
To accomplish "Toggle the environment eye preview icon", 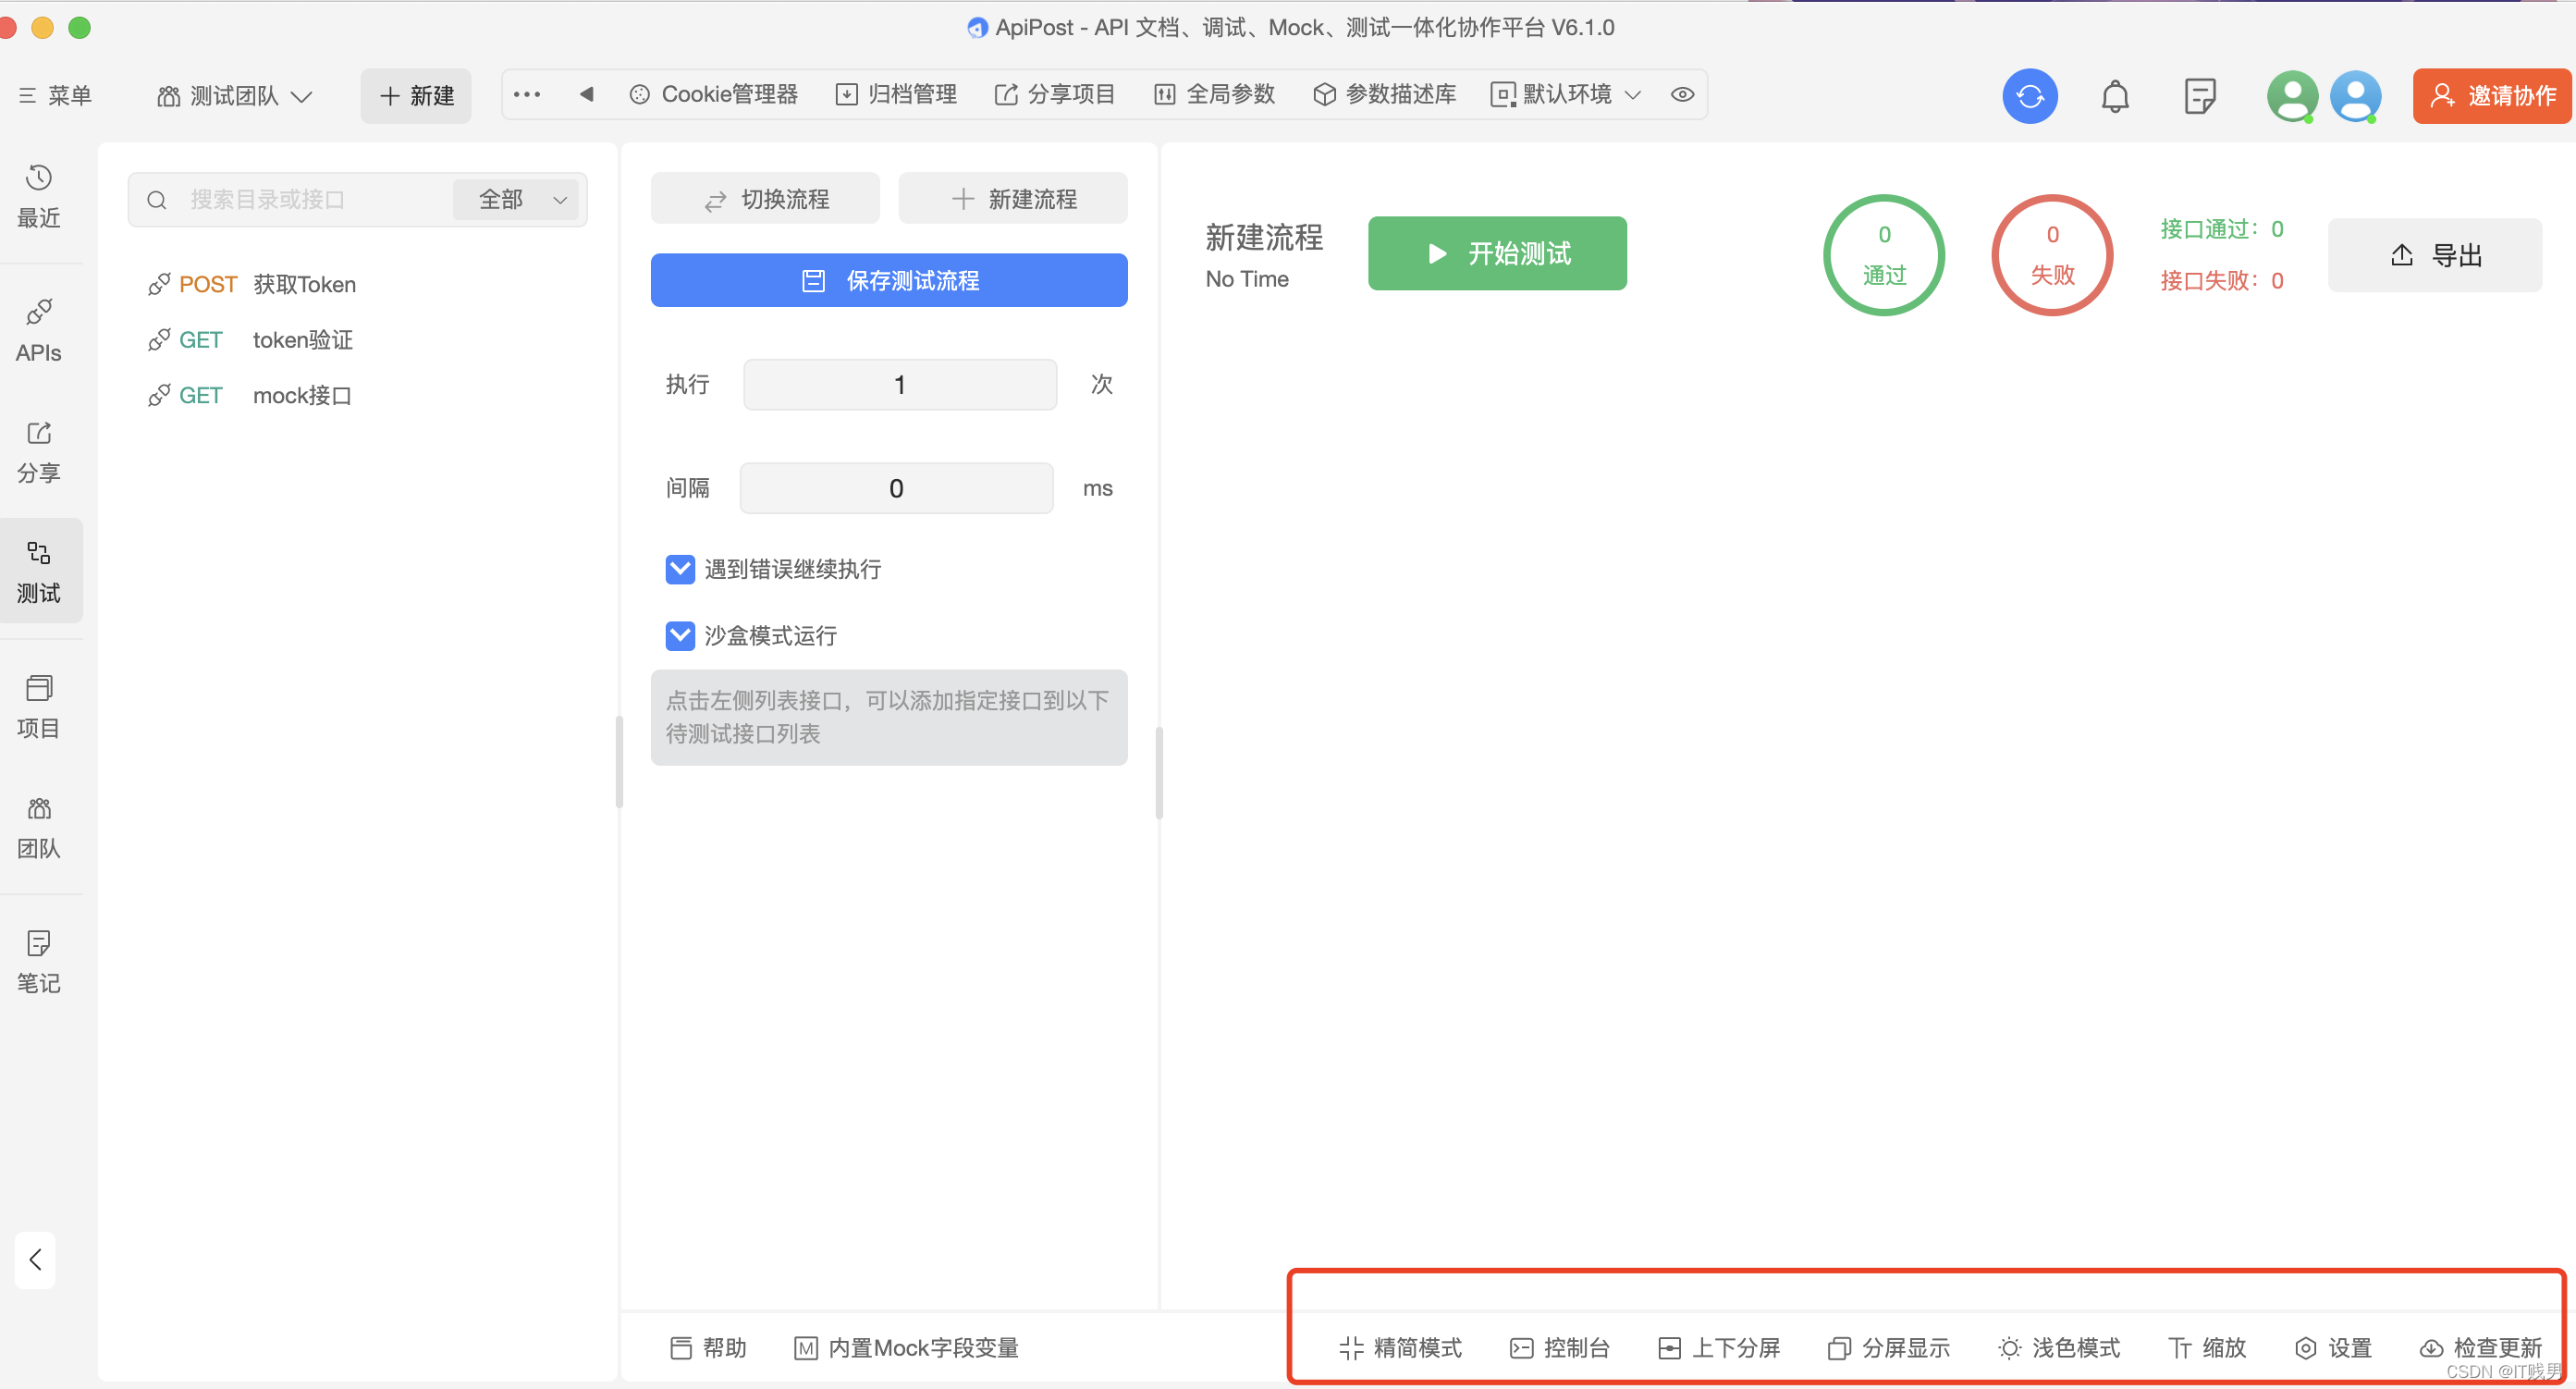I will [x=1682, y=94].
